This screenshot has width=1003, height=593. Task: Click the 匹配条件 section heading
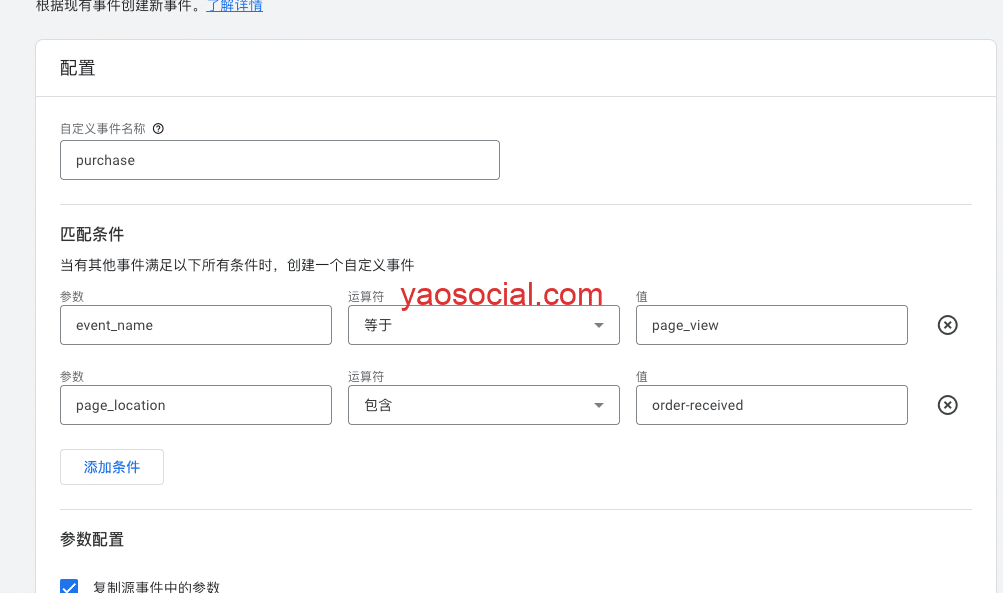click(x=92, y=234)
